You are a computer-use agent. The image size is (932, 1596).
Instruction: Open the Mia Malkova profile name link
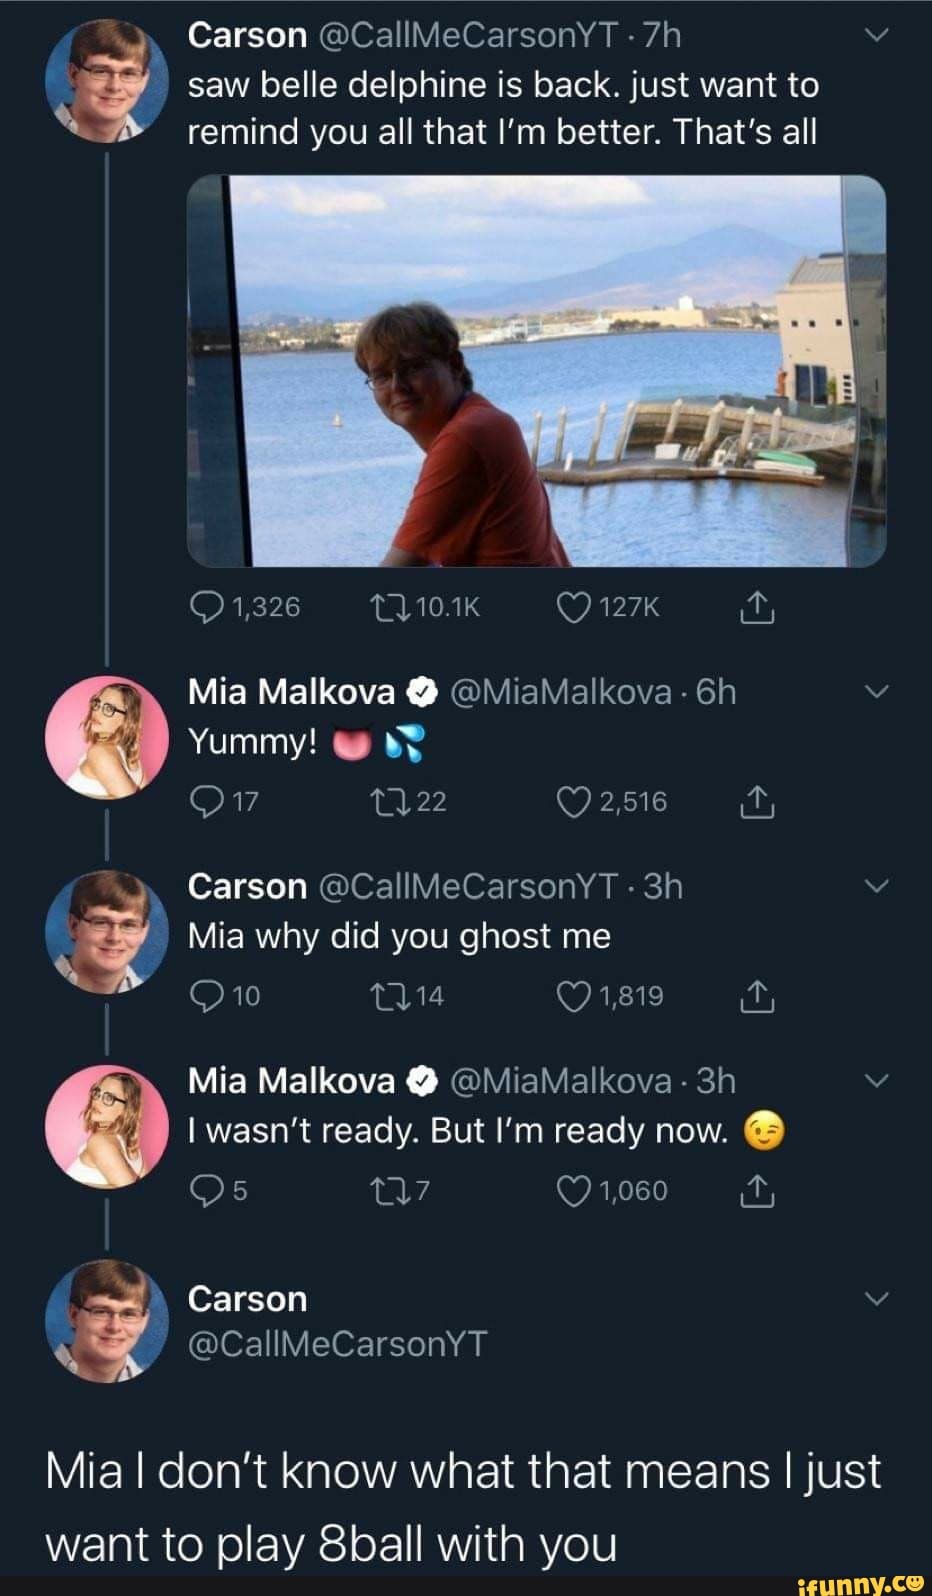pyautogui.click(x=292, y=692)
